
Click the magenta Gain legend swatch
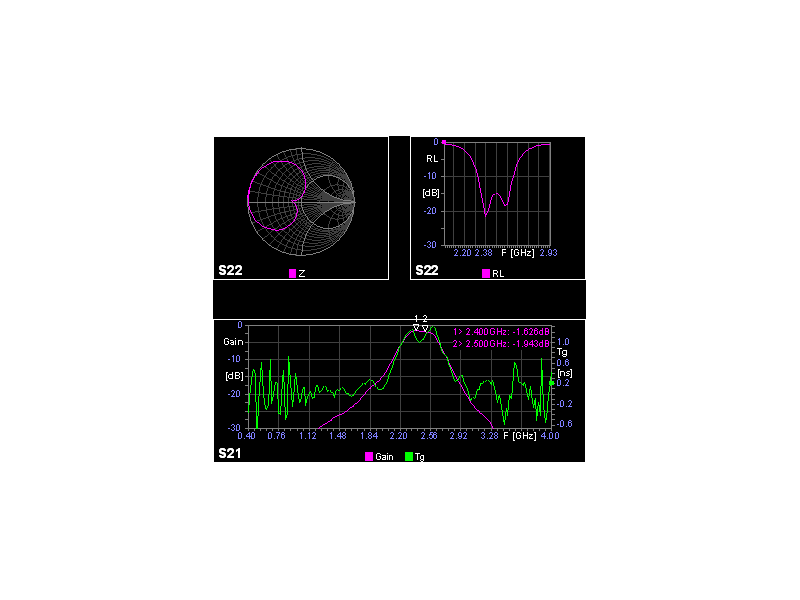(x=369, y=456)
